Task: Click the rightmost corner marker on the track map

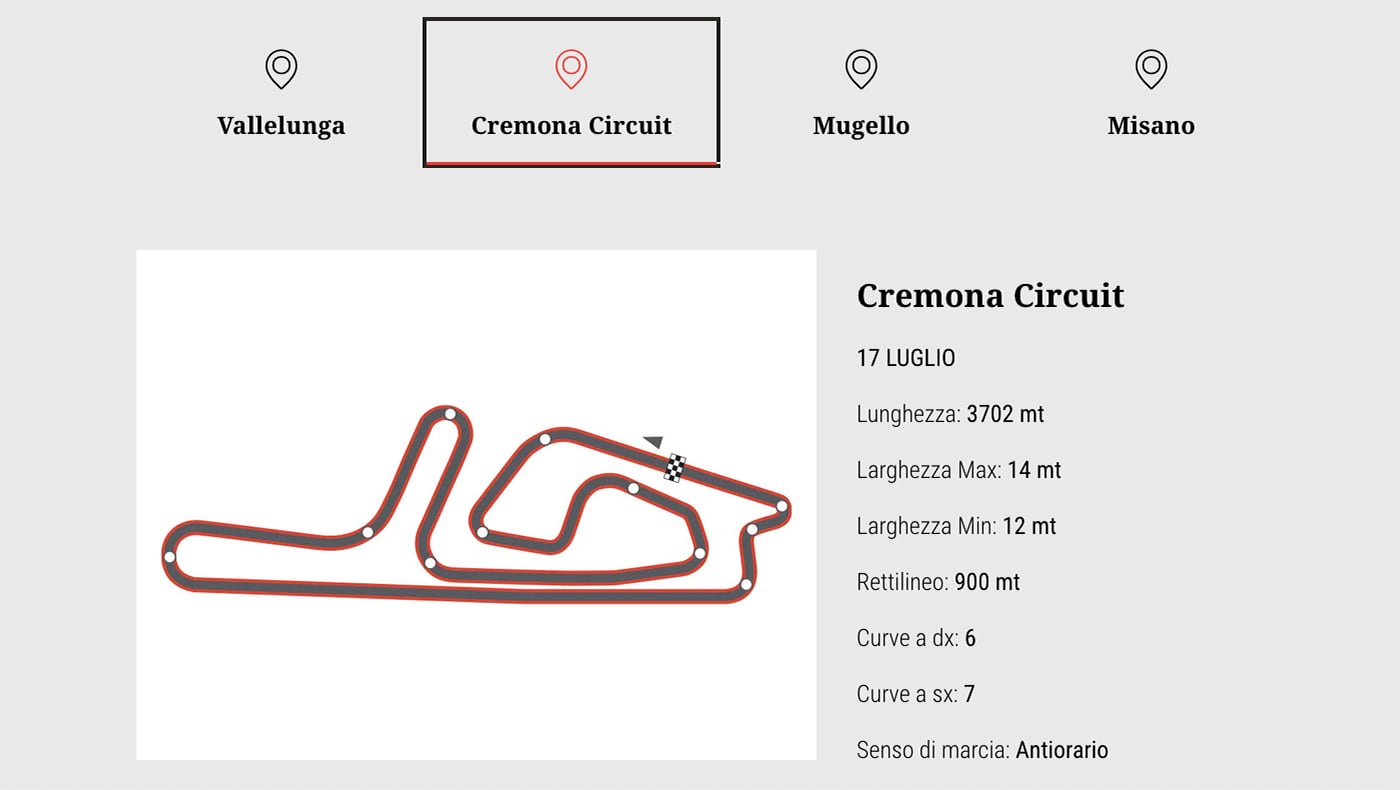Action: [782, 506]
